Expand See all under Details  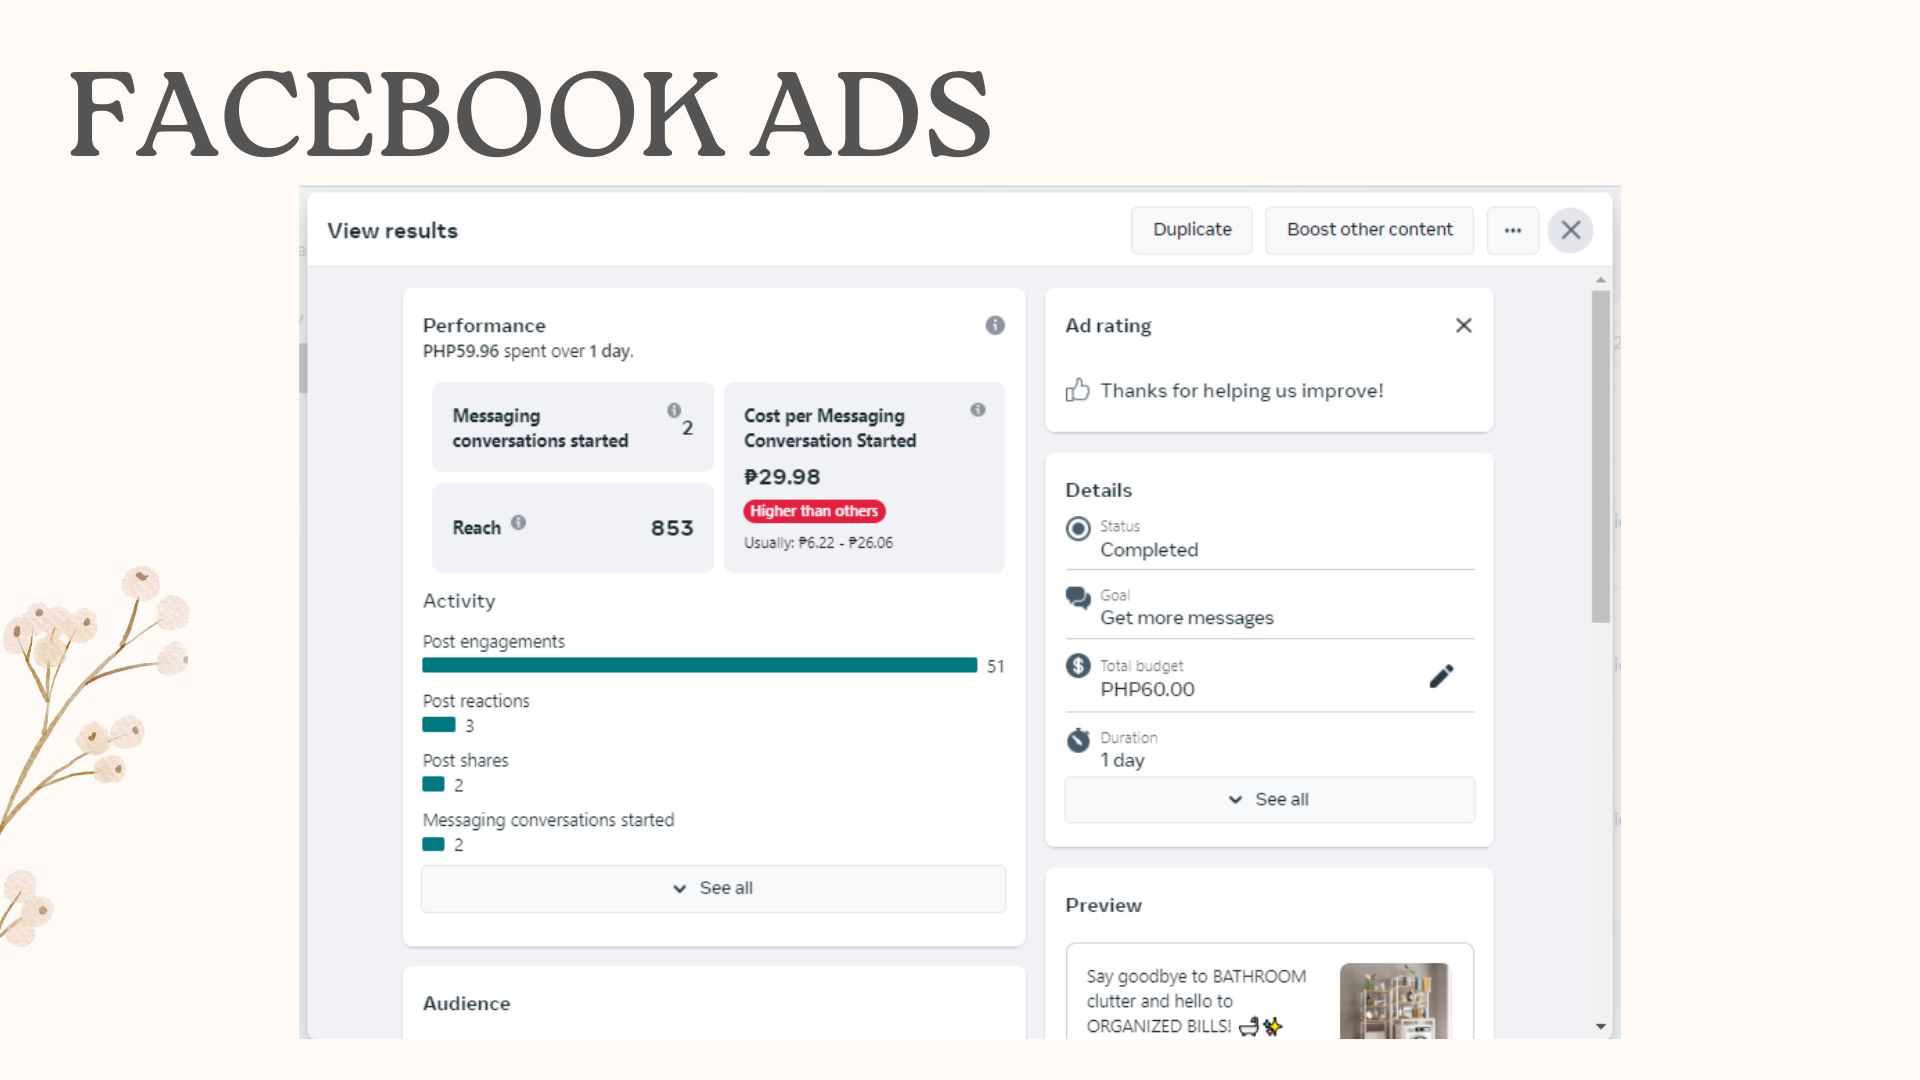point(1269,799)
